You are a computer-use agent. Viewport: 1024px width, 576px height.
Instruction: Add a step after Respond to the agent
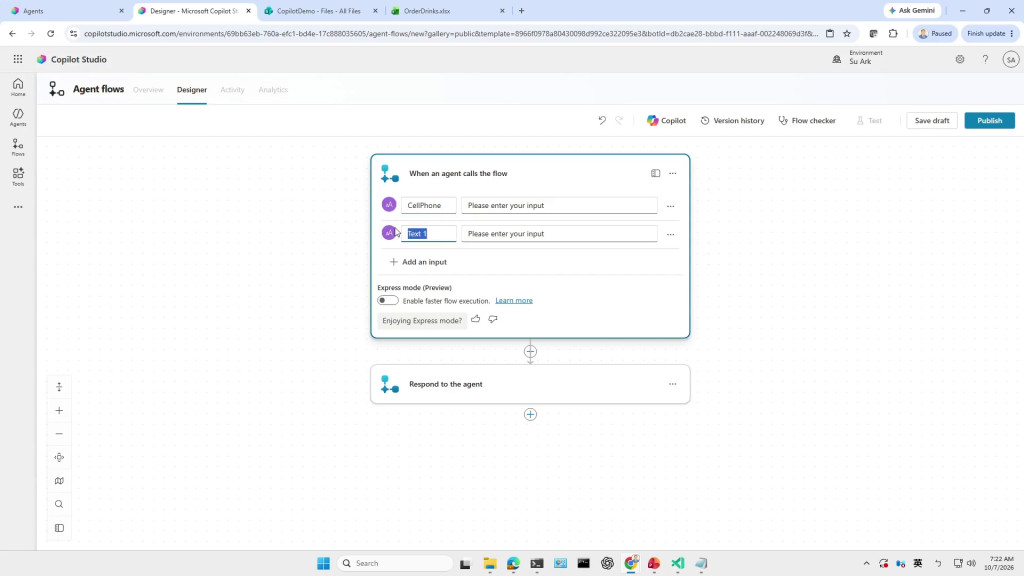(x=530, y=415)
